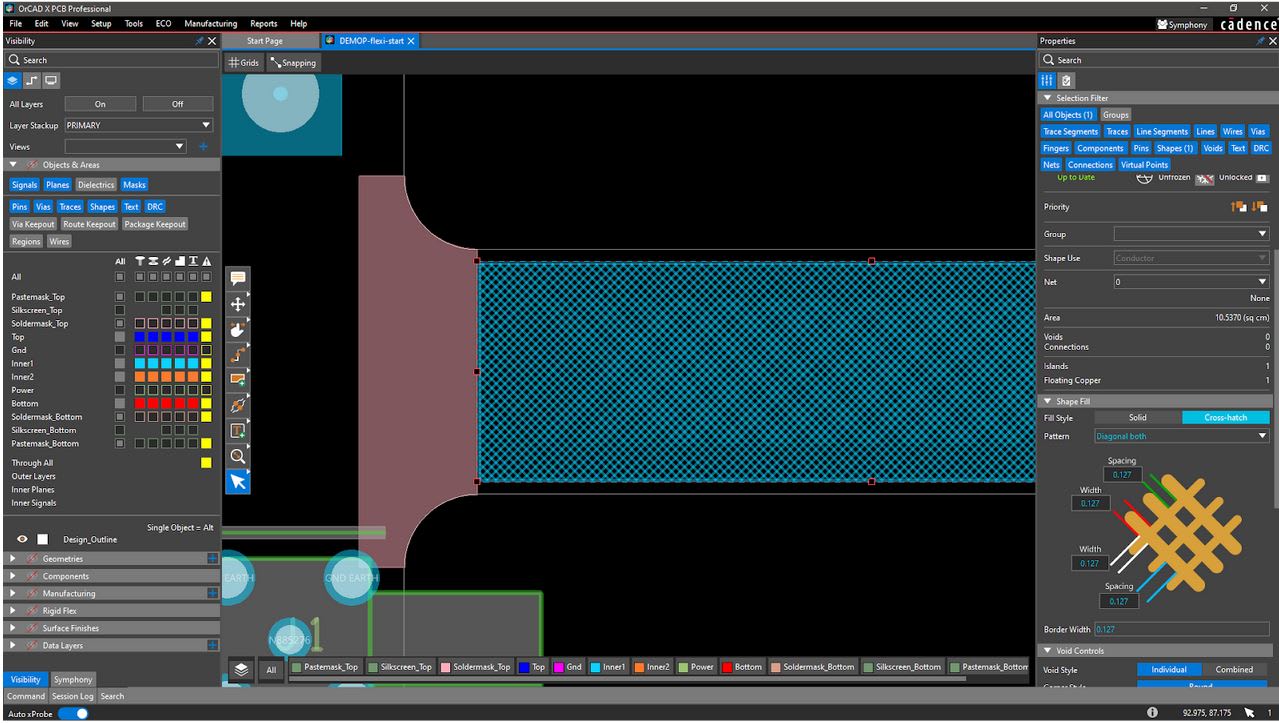Select the comment/annotation tool in canvas toolbar
Screen dimensions: 1279x723
click(238, 278)
